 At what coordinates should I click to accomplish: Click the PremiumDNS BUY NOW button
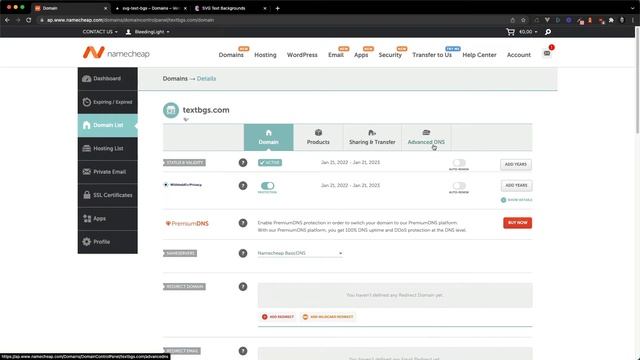tap(517, 223)
